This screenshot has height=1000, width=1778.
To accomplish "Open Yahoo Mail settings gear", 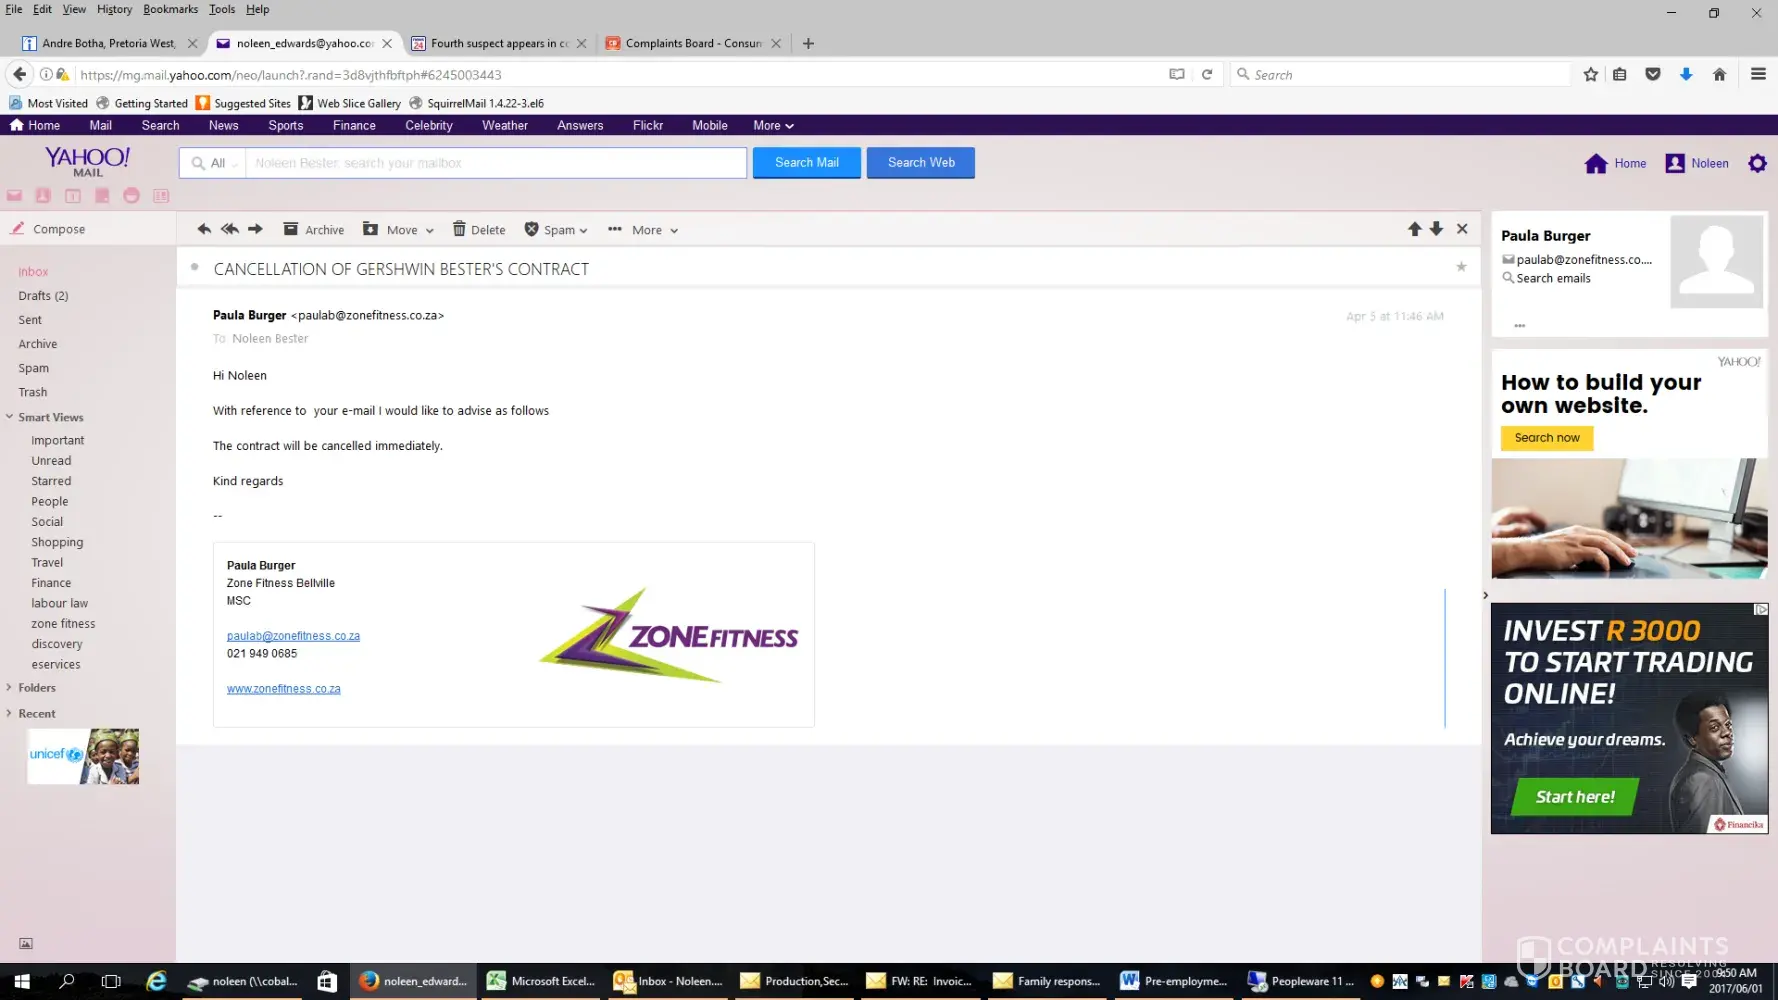I will click(x=1757, y=163).
